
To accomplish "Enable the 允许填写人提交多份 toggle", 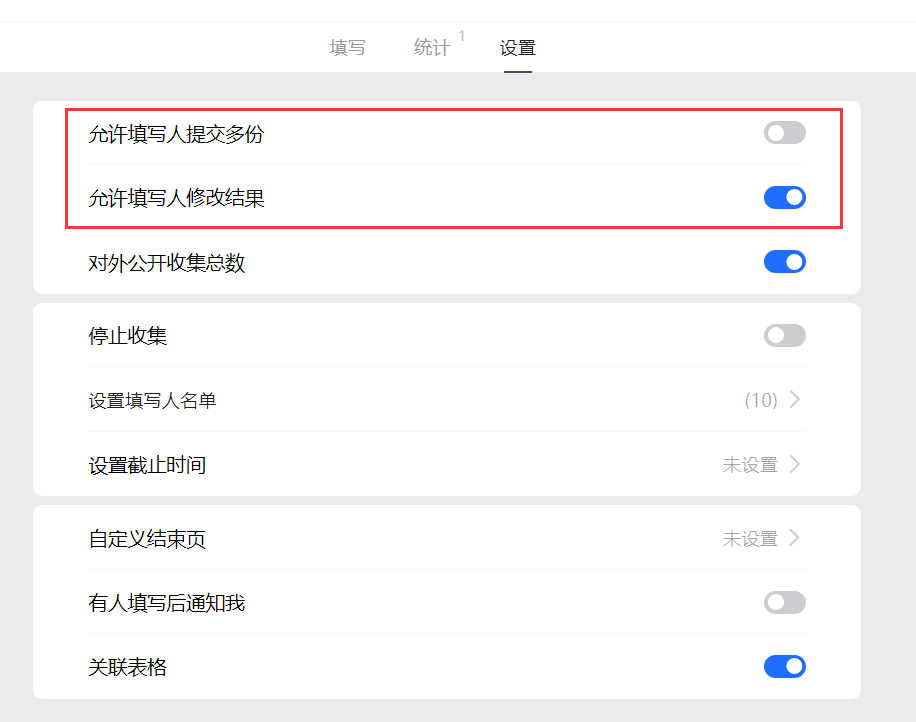I will click(x=784, y=132).
